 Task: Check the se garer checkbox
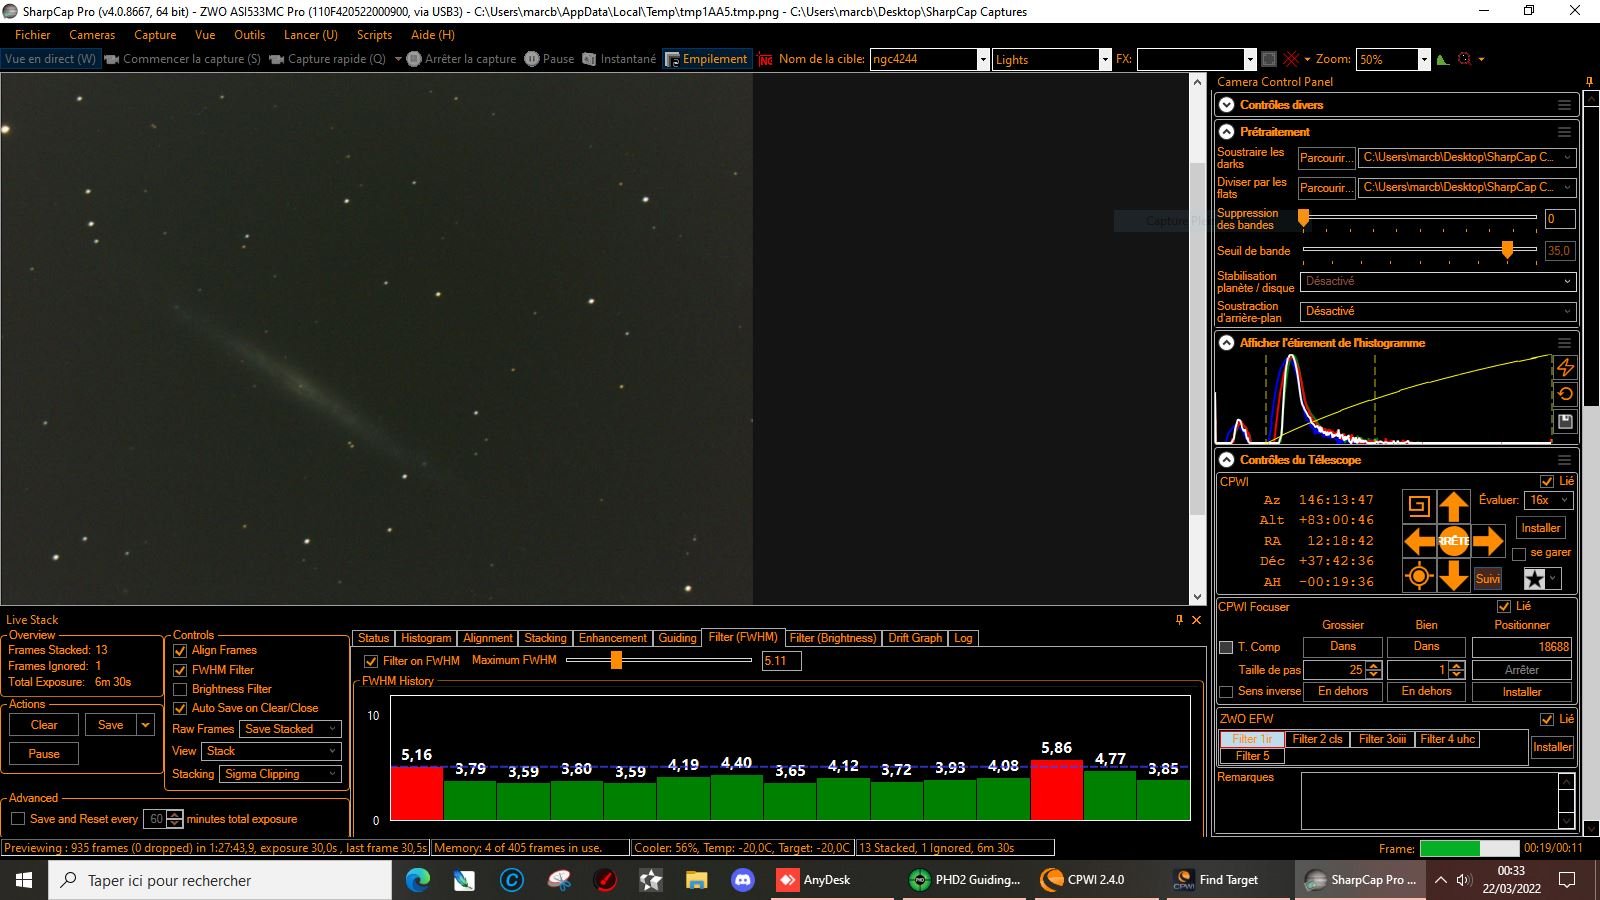[1519, 553]
